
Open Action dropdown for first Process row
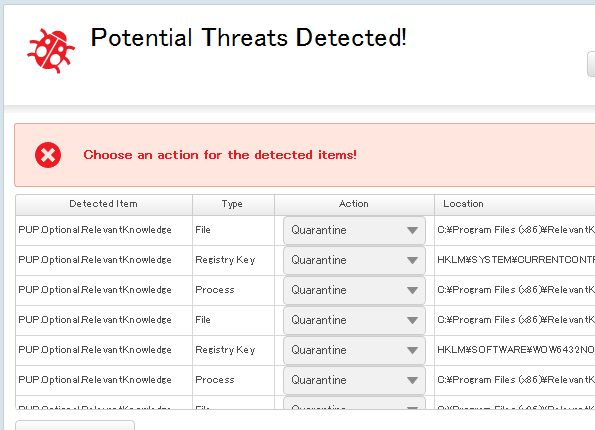pos(354,290)
